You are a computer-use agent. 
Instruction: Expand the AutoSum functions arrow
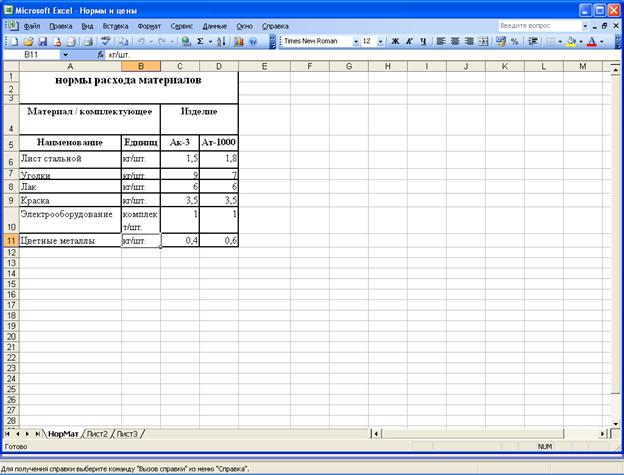211,41
